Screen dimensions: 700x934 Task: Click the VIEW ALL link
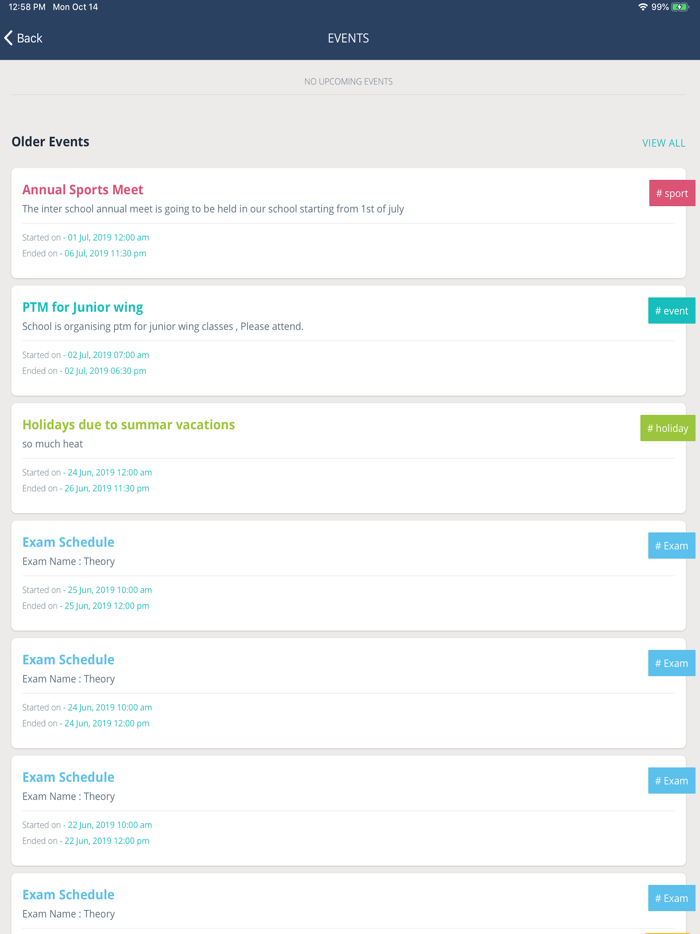[x=664, y=143]
